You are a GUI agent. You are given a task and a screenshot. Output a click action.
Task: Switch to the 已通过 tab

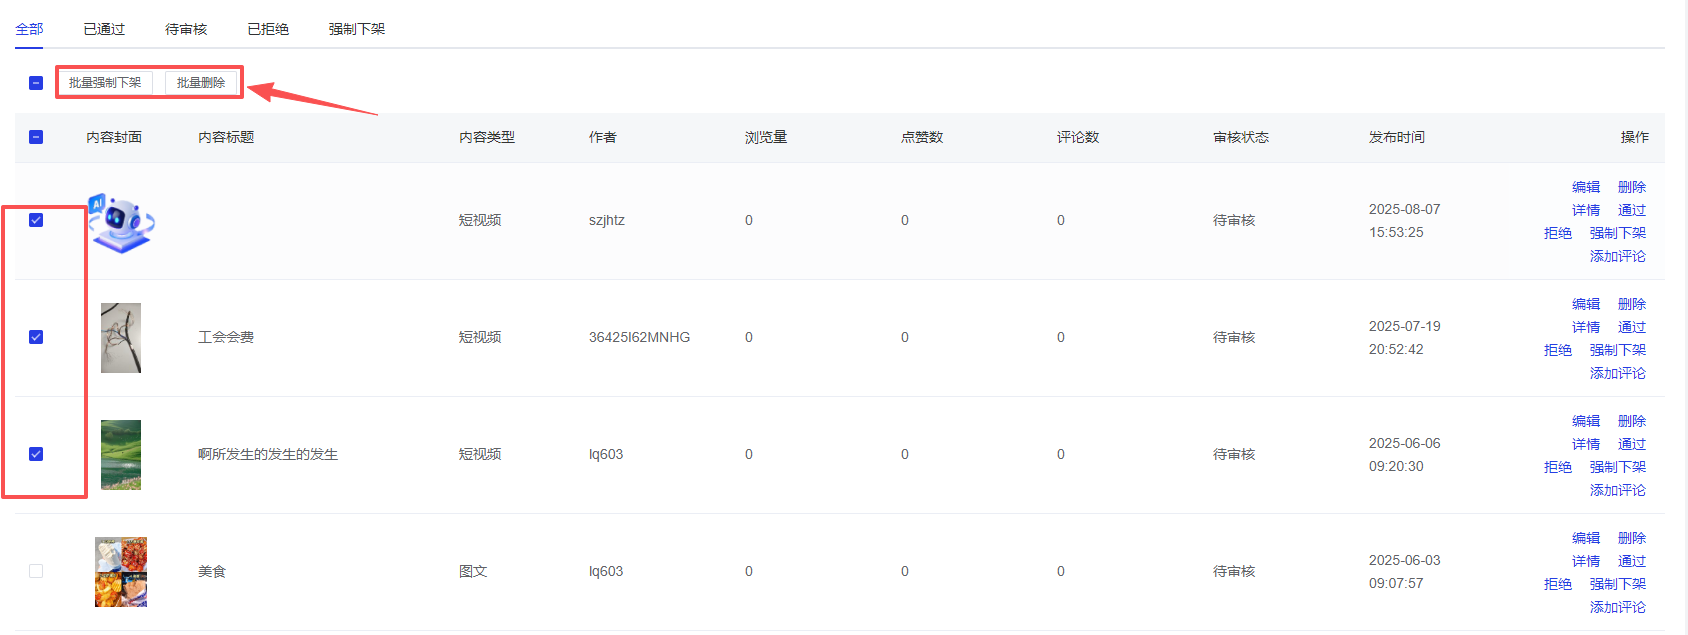click(x=104, y=29)
